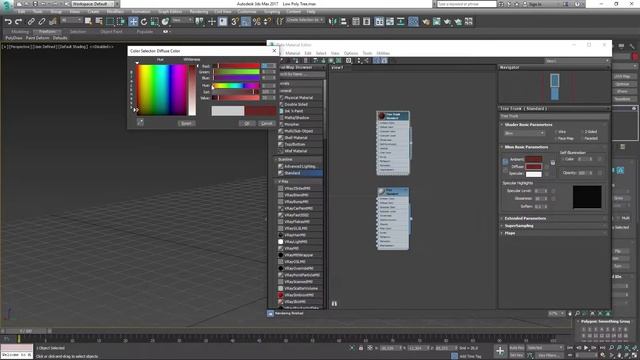Viewport: 640px width, 360px height.
Task: Toggle the Window/Crossing selection icon
Action: coord(121,22)
